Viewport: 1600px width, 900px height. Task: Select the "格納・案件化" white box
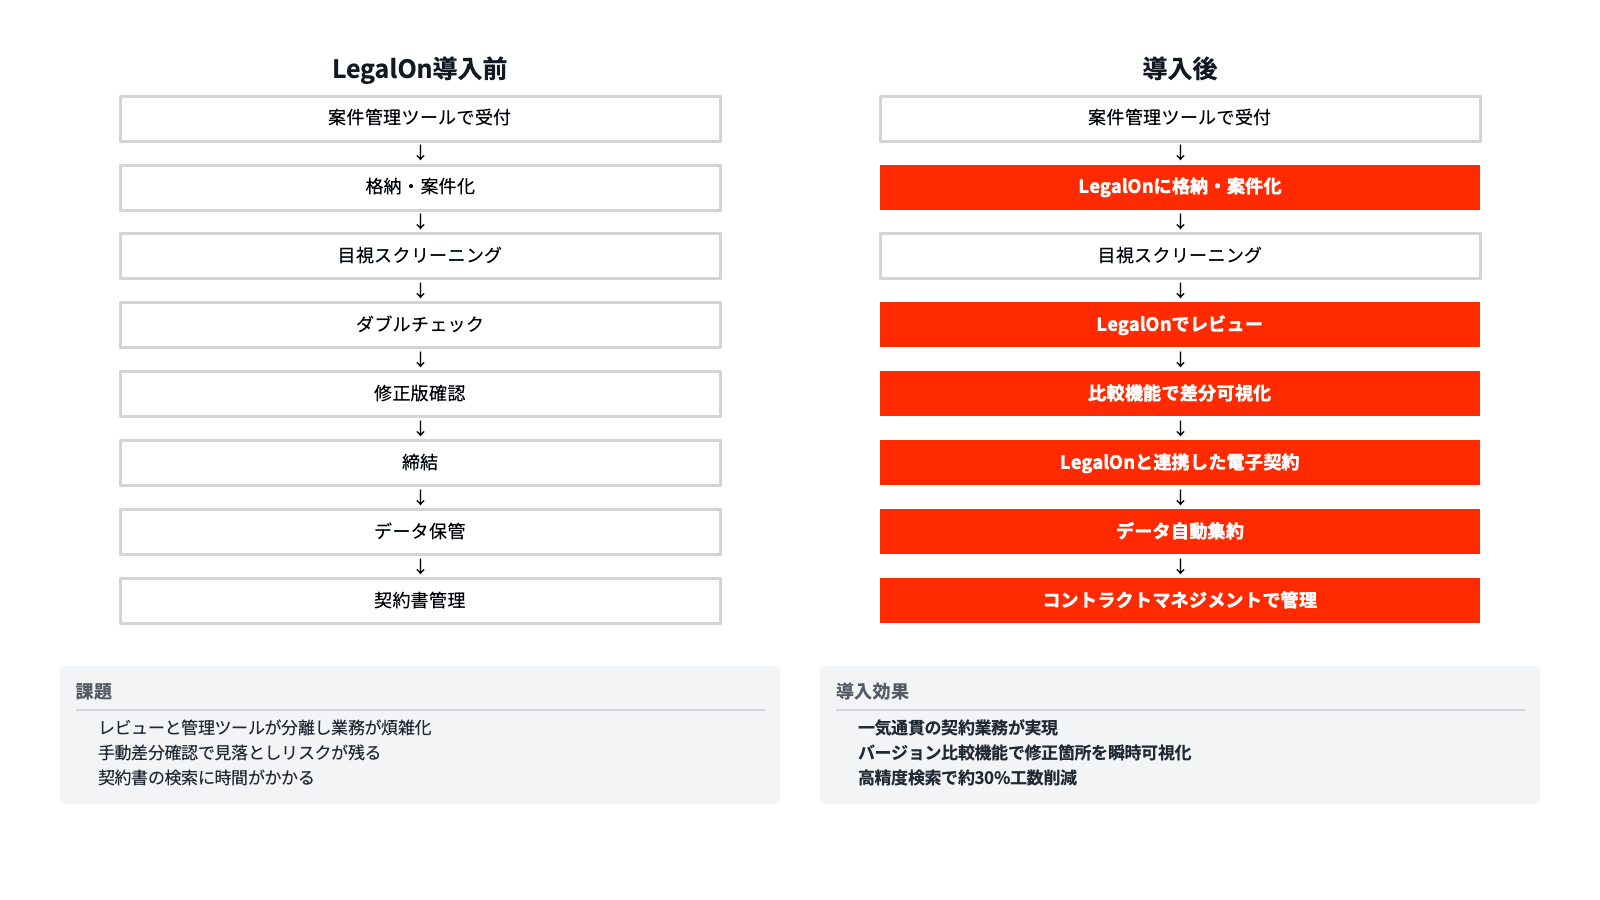pyautogui.click(x=420, y=187)
